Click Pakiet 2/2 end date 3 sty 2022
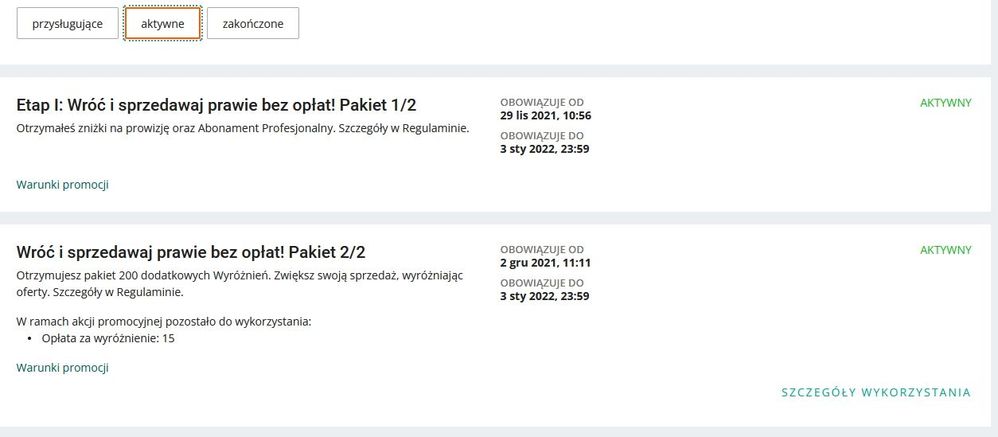This screenshot has height=437, width=998. [544, 296]
